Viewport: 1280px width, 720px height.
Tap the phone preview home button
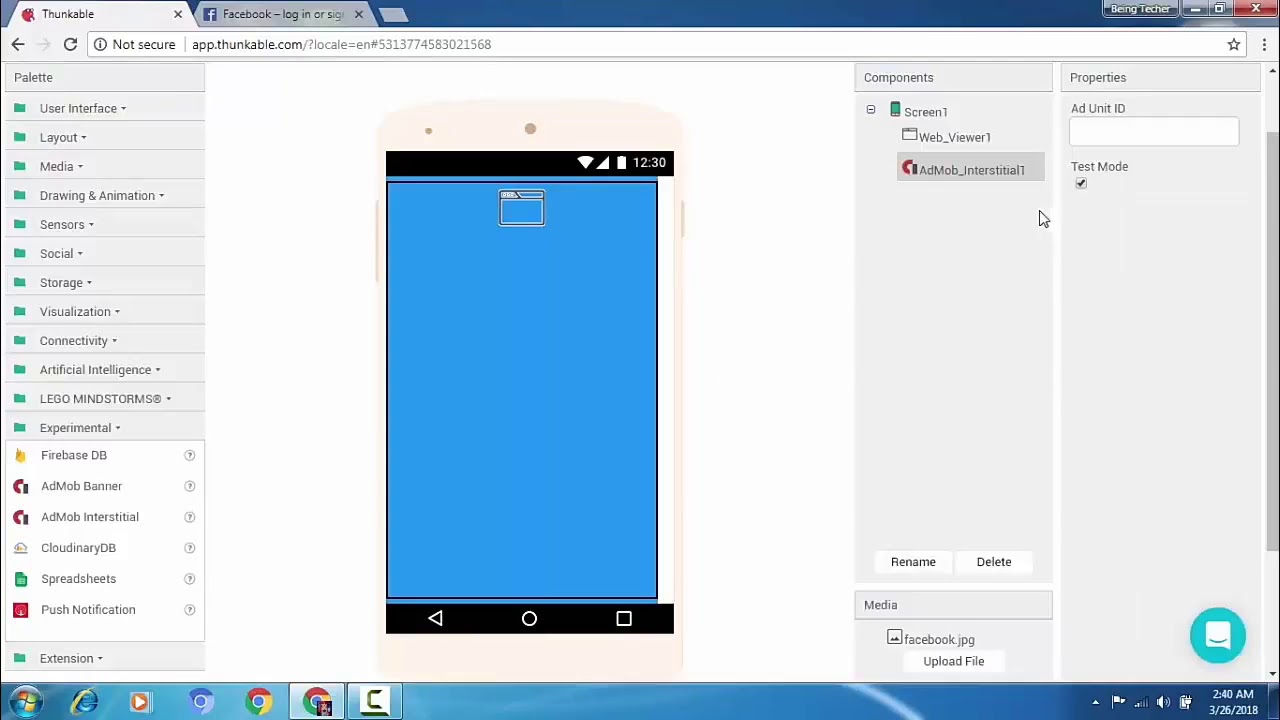(529, 619)
